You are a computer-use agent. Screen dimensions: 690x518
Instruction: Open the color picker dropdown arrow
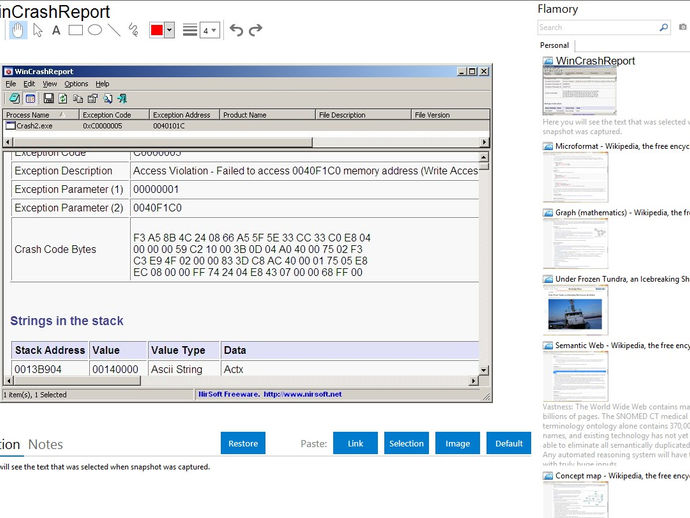coord(170,30)
